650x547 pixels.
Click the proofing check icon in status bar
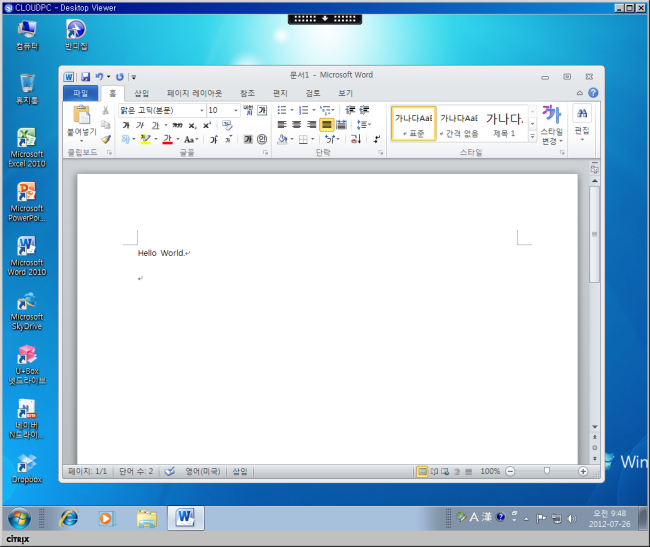point(170,471)
